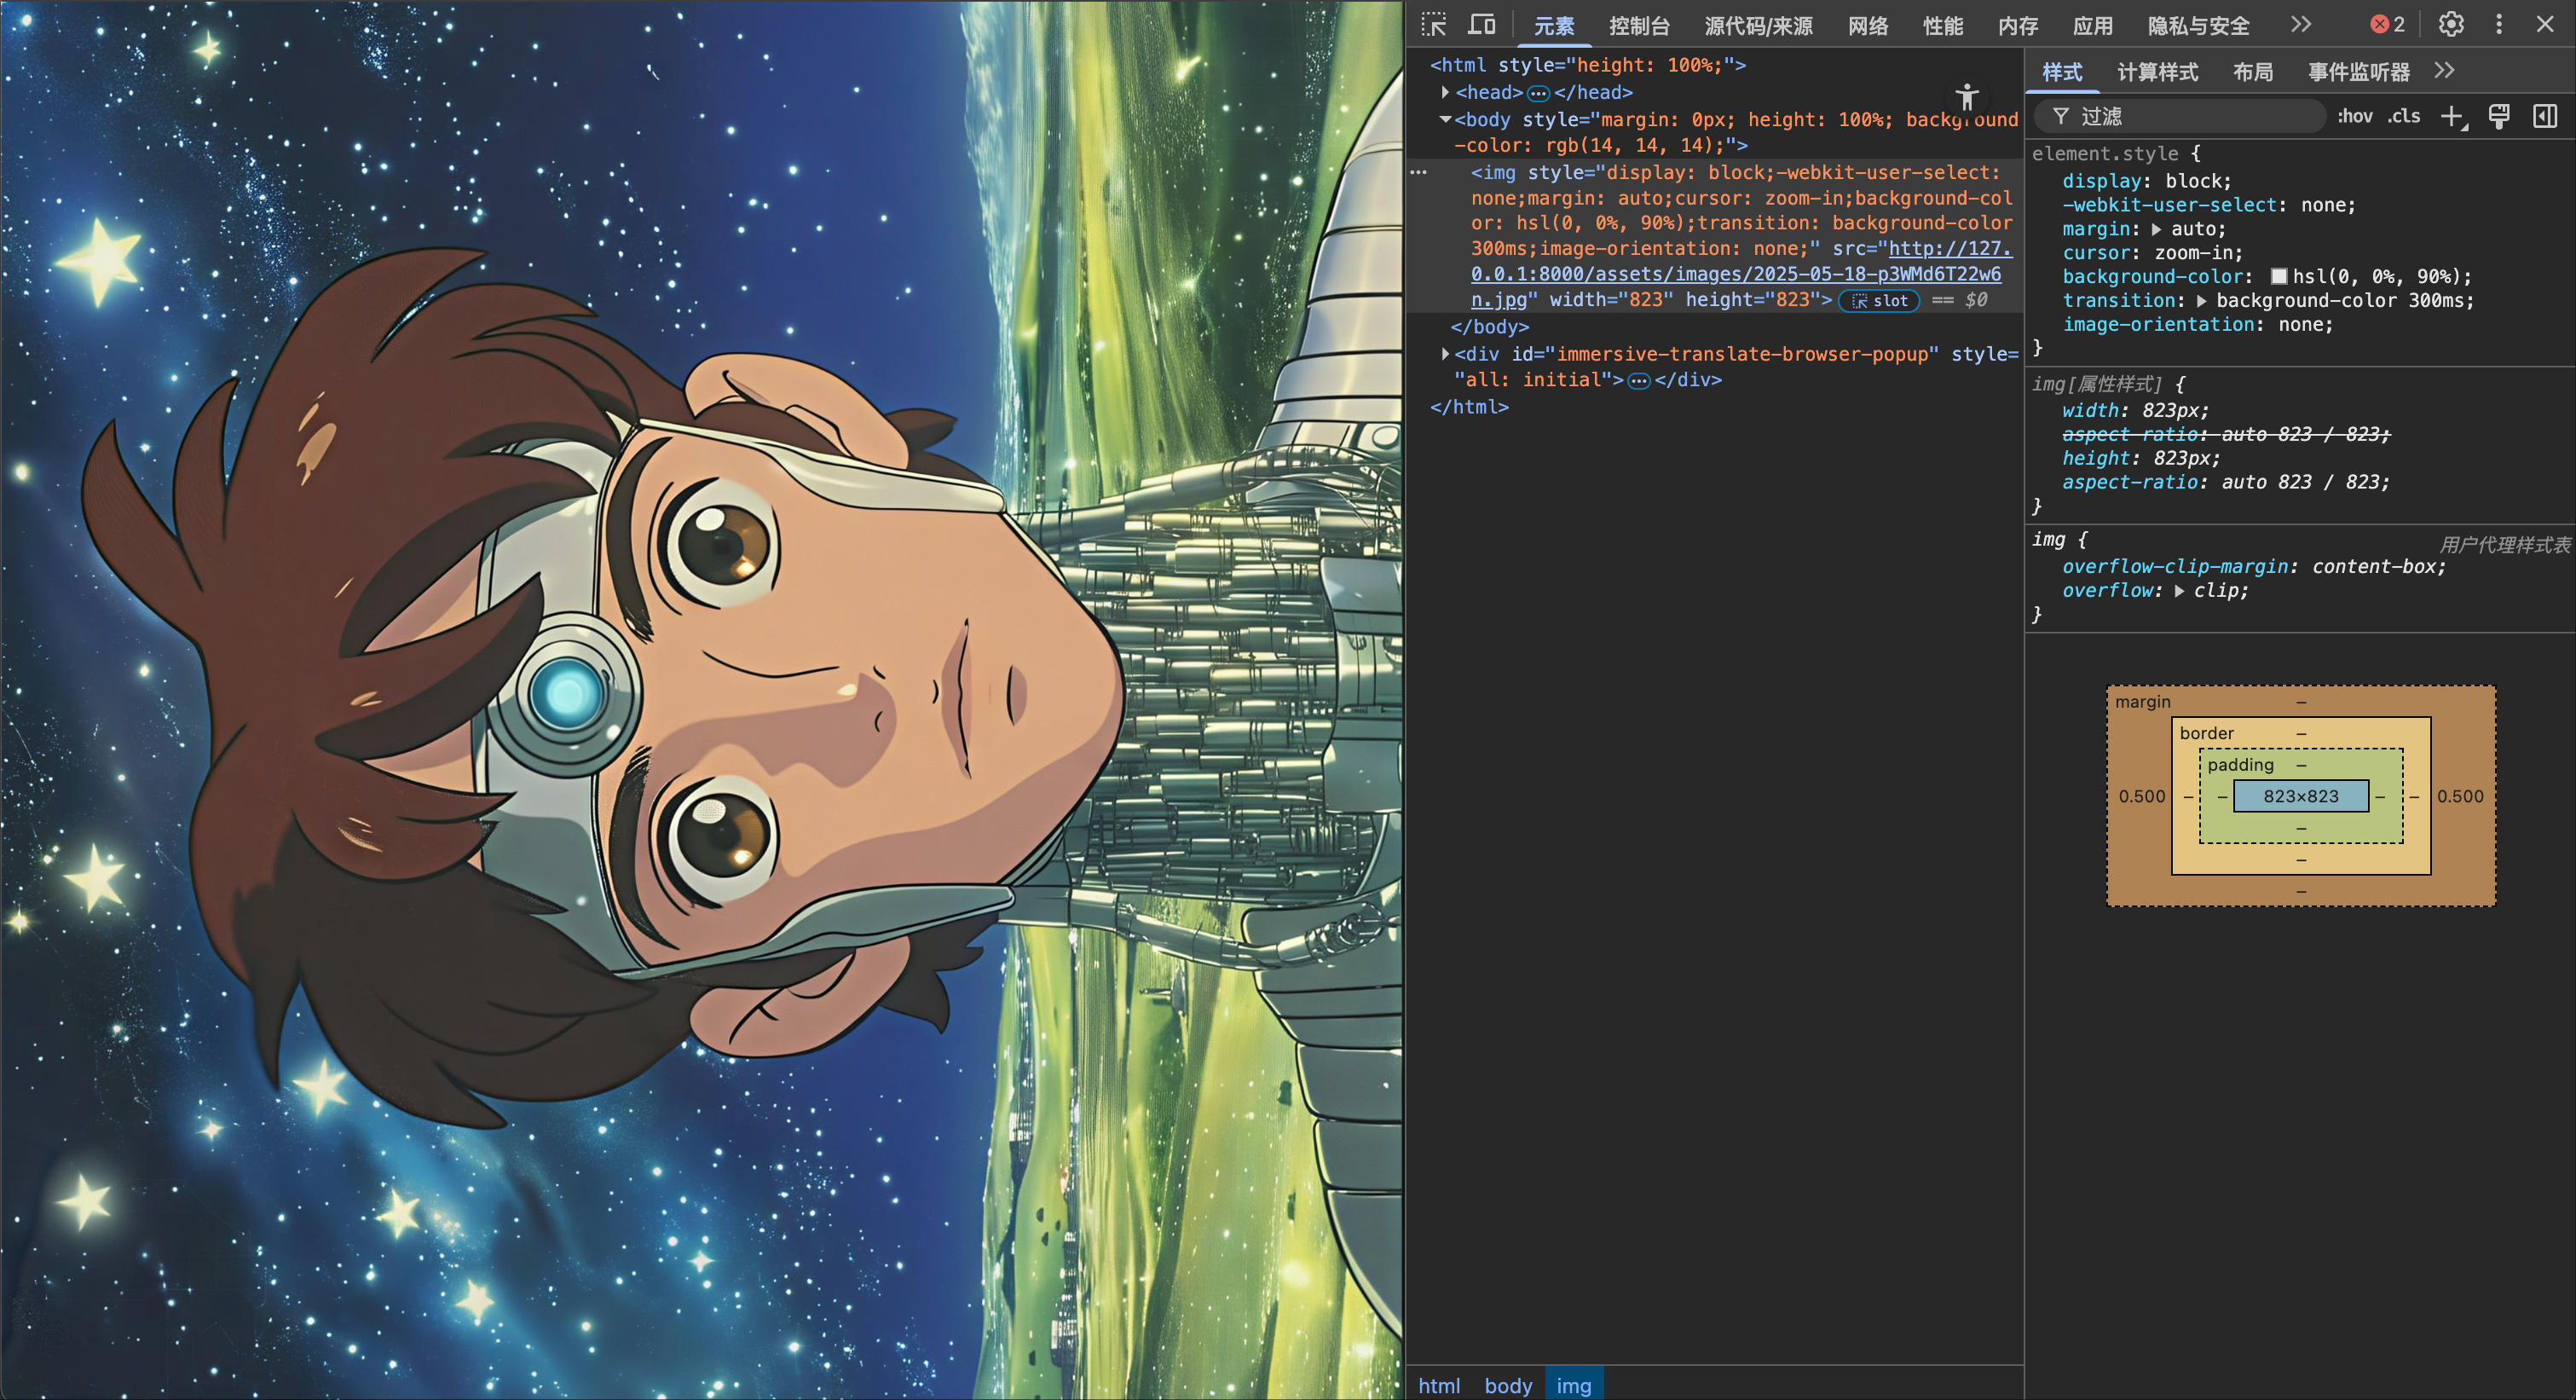
Task: Switch to the 控制台 tab
Action: point(1639,26)
